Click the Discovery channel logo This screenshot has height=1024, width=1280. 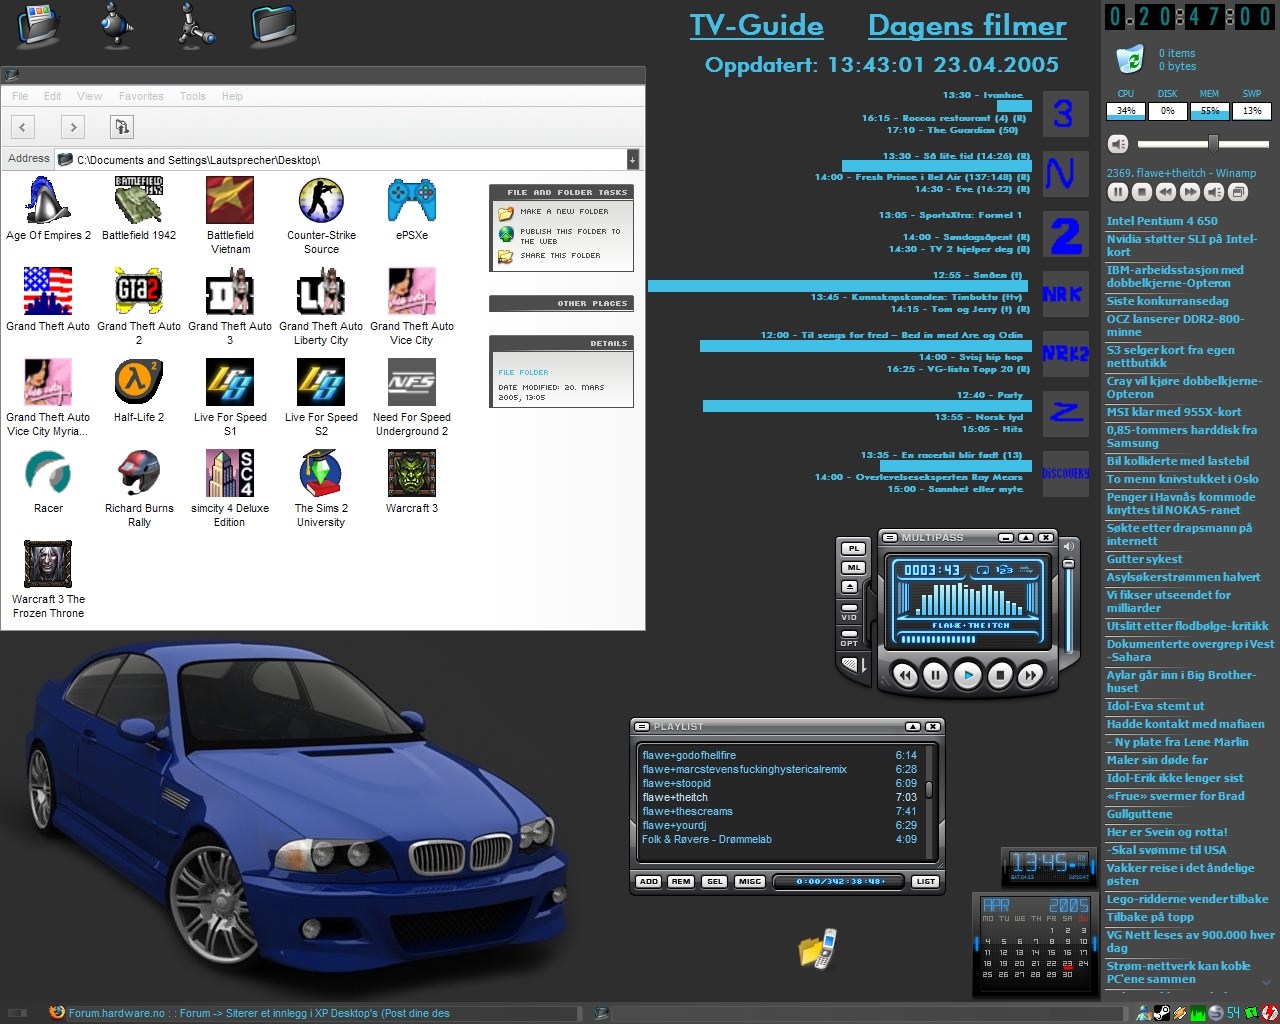click(1066, 472)
